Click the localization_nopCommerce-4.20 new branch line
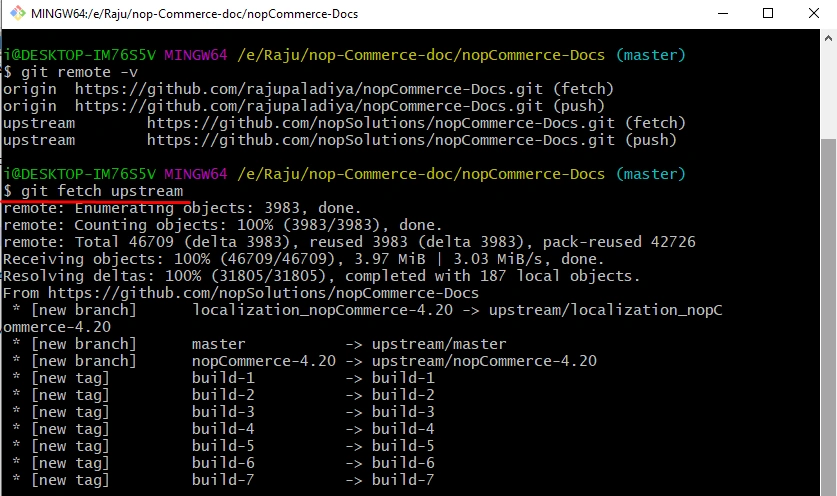This screenshot has width=837, height=496. (367, 310)
